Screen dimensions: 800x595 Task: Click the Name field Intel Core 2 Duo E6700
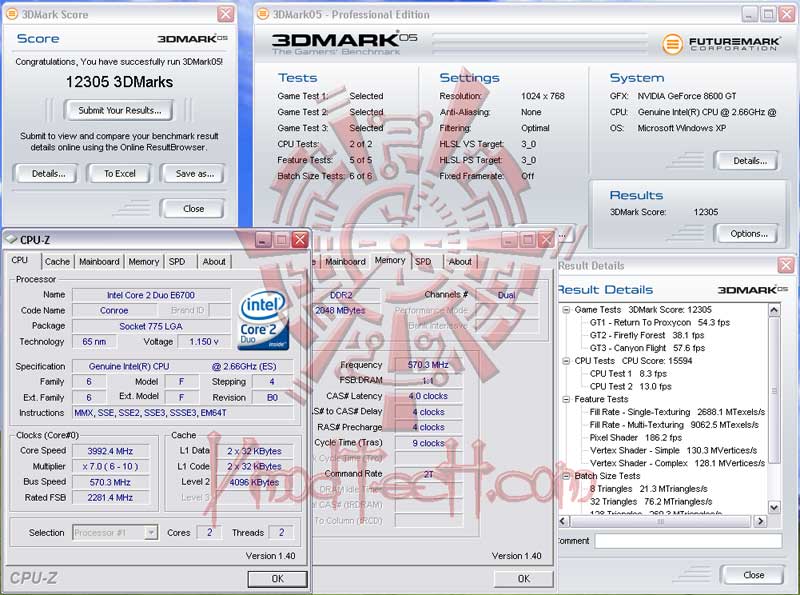point(151,295)
